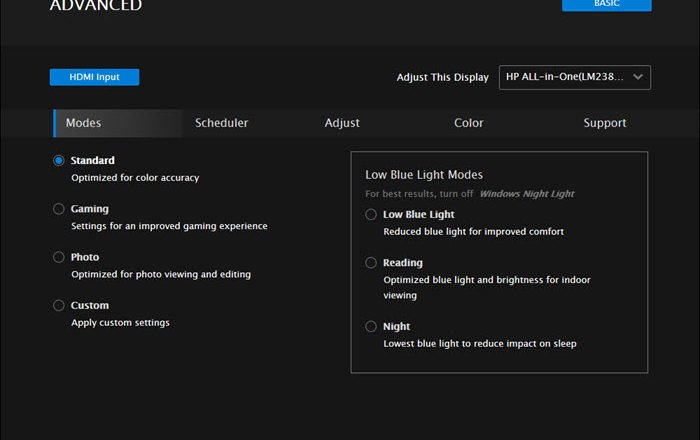Choose the Photo mode option
This screenshot has height=440, width=700.
[x=59, y=257]
